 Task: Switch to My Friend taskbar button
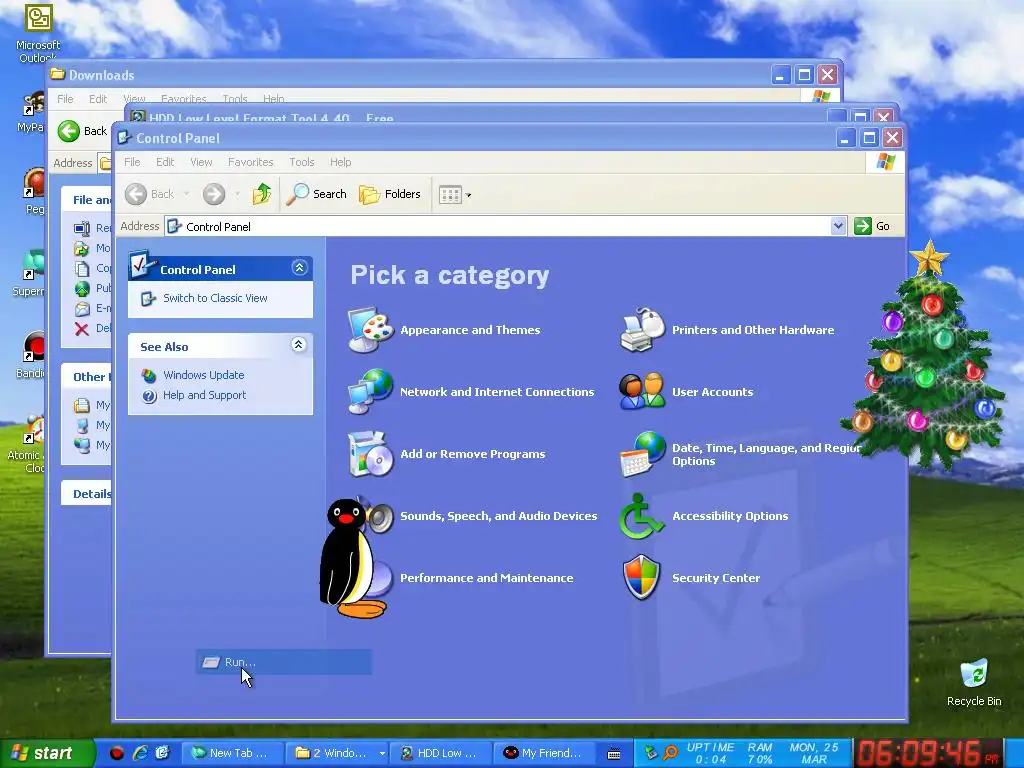[545, 753]
